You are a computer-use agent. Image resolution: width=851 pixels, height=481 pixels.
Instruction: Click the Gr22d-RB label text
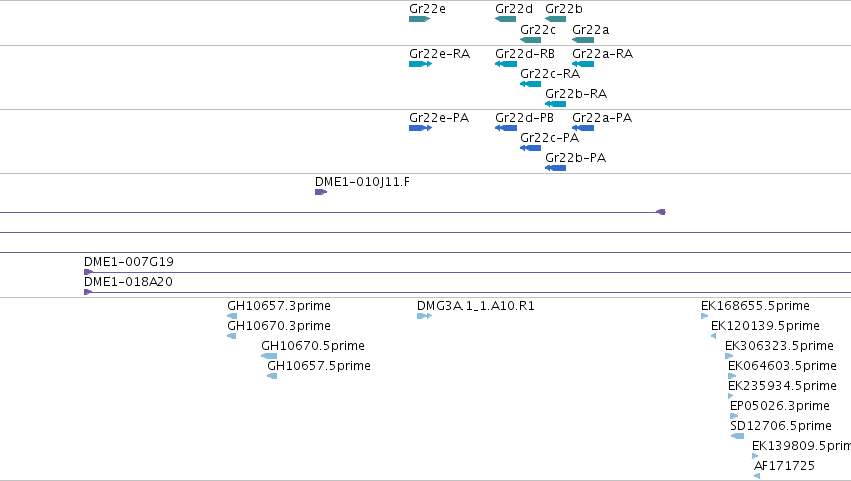pyautogui.click(x=525, y=54)
